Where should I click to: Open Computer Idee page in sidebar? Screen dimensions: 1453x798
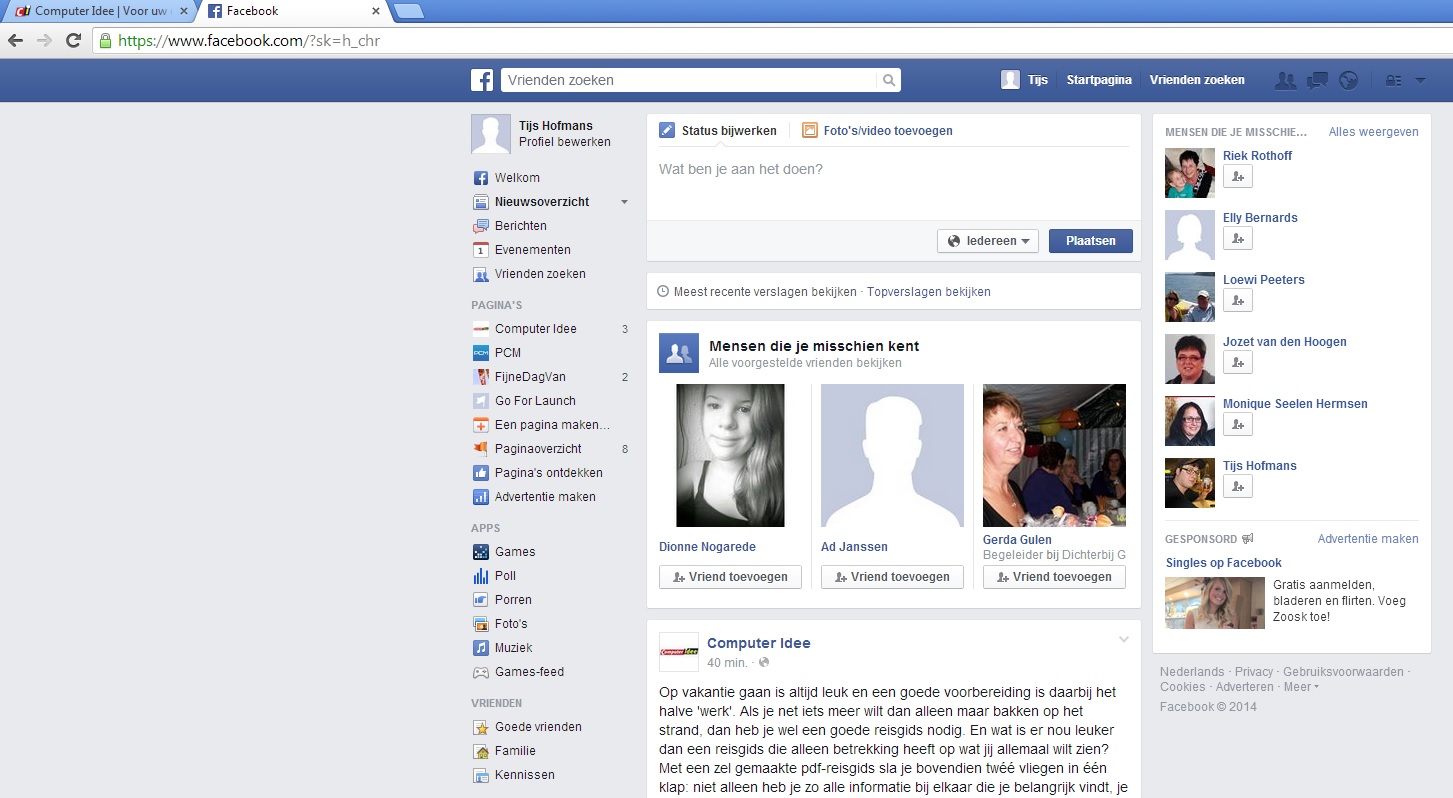pyautogui.click(x=535, y=329)
